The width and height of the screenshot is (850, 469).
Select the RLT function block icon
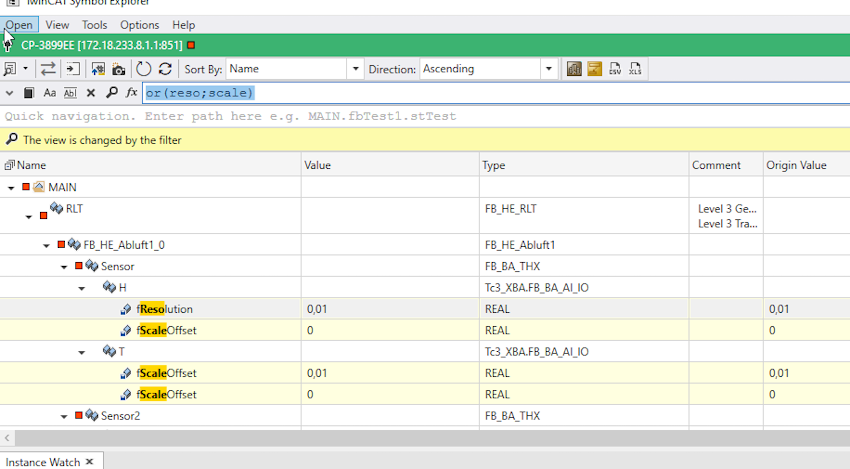click(56, 208)
